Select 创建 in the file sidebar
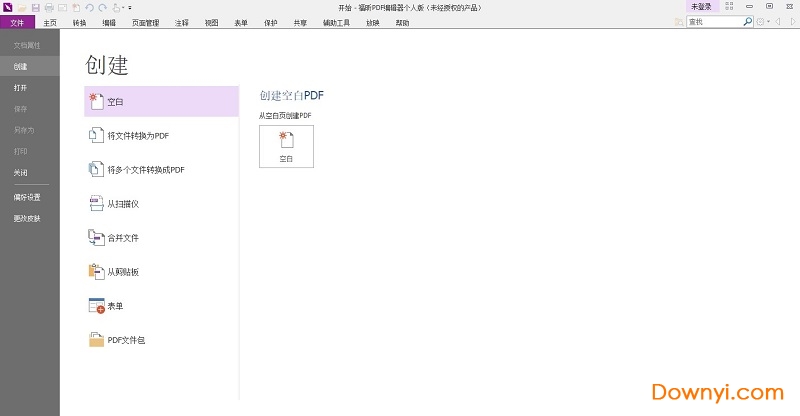The height and width of the screenshot is (416, 800). pyautogui.click(x=30, y=66)
